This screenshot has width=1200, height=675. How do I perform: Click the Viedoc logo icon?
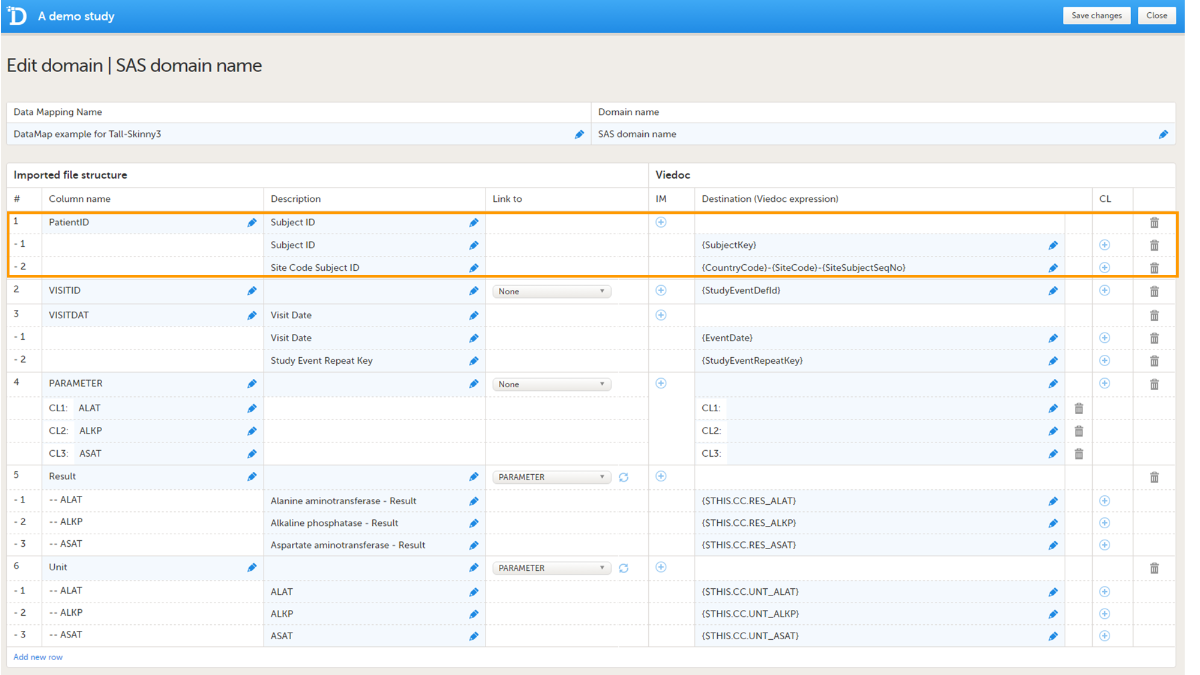pyautogui.click(x=17, y=16)
